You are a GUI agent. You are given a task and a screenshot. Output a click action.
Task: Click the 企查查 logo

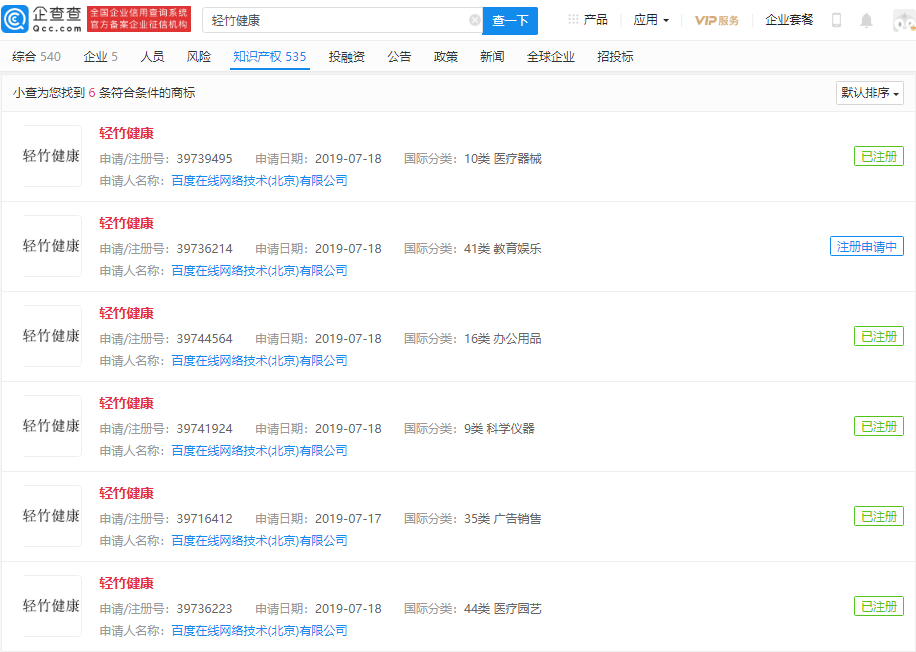click(x=47, y=18)
